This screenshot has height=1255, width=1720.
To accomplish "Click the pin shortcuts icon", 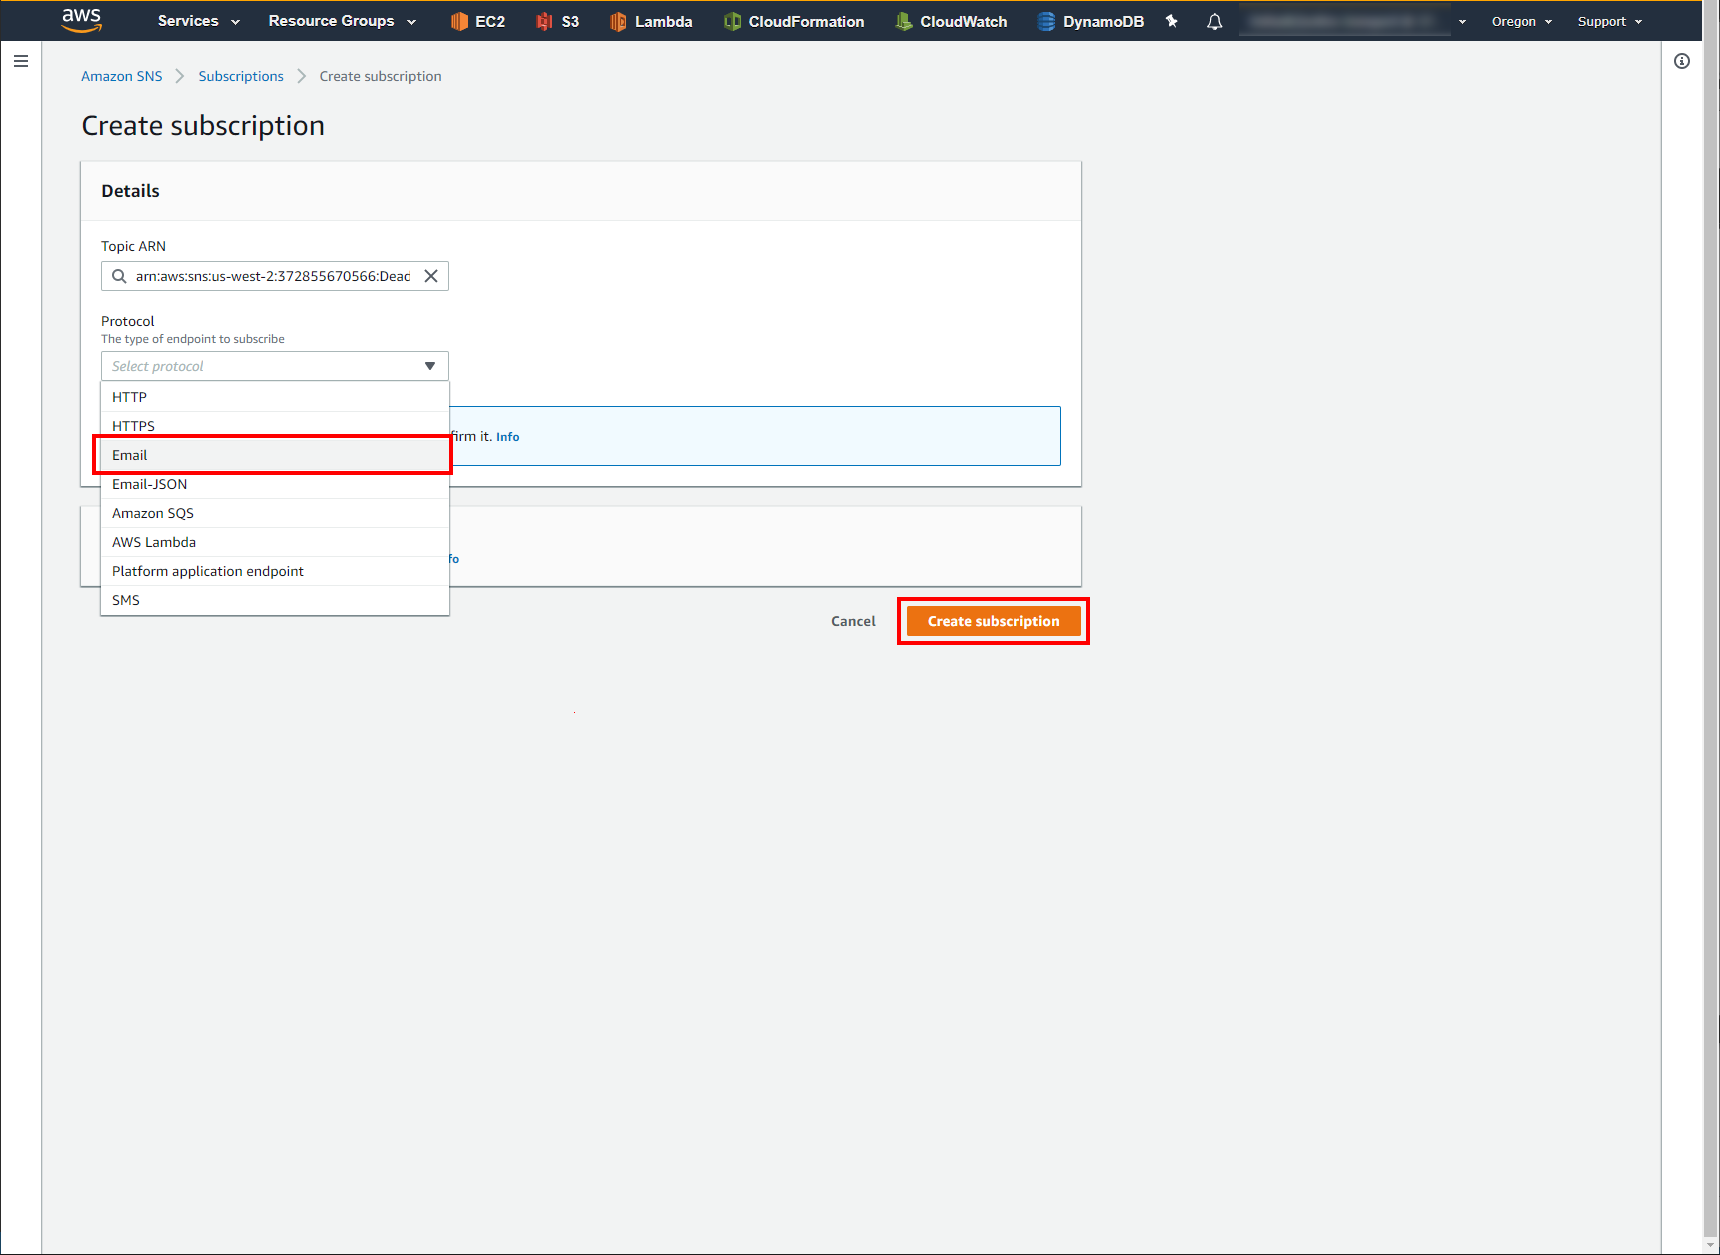I will coord(1172,21).
